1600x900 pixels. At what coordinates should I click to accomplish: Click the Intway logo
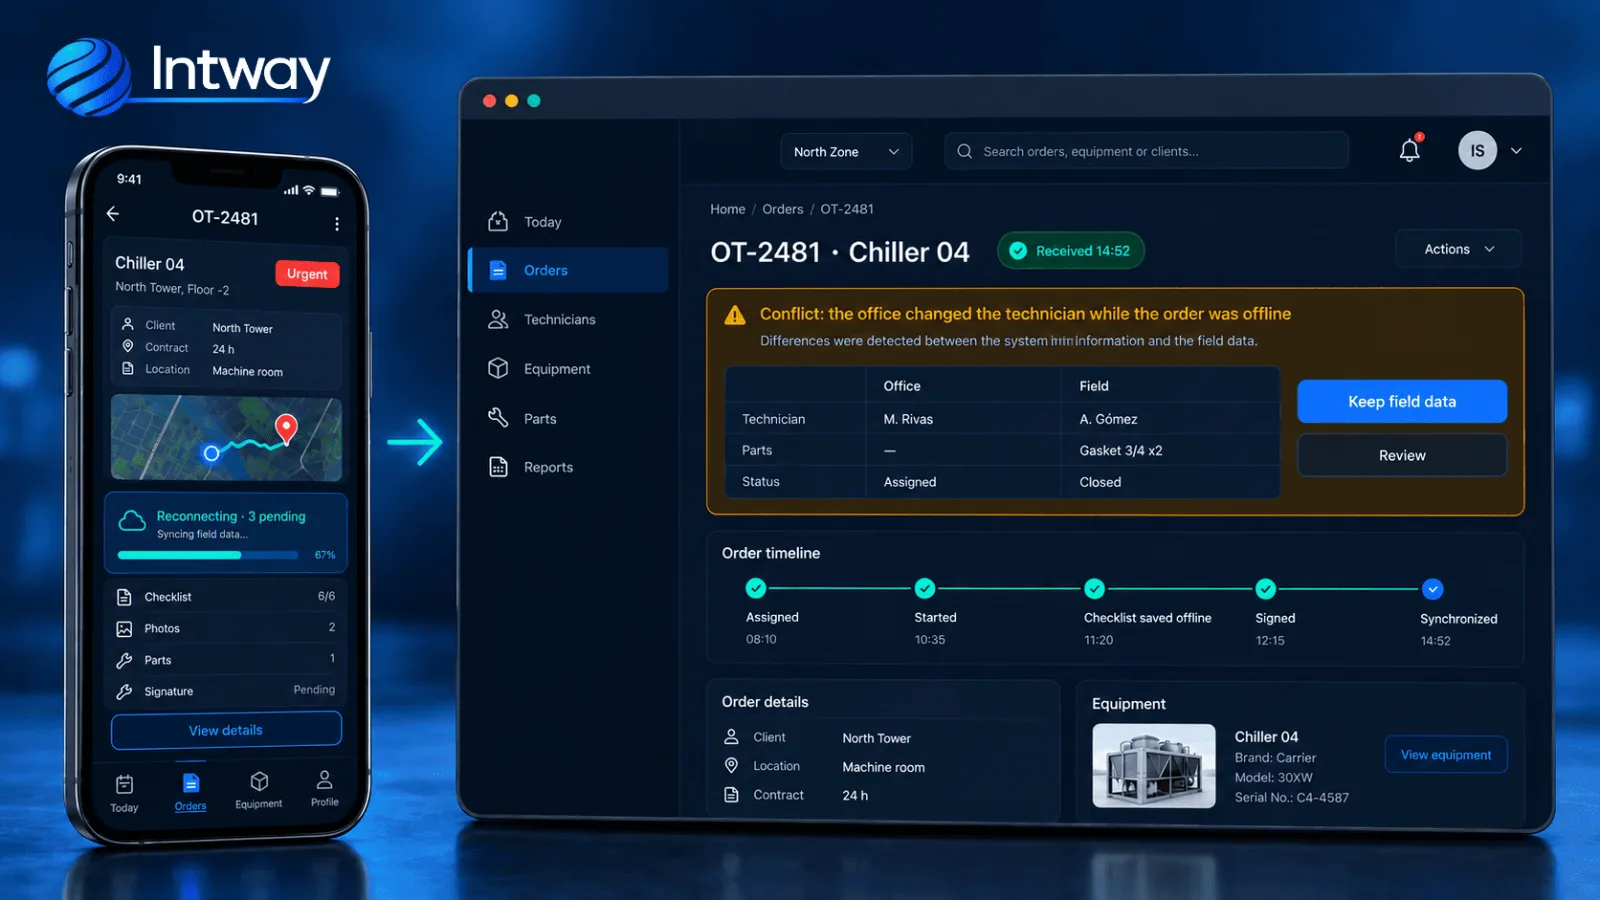[x=189, y=75]
